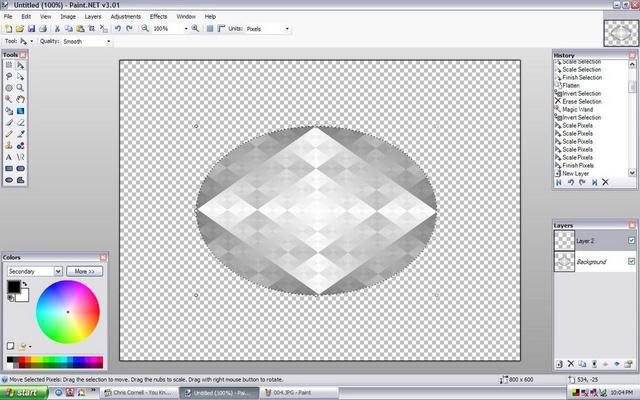The image size is (640, 400).
Task: Select the Eraser tool
Action: point(20,122)
